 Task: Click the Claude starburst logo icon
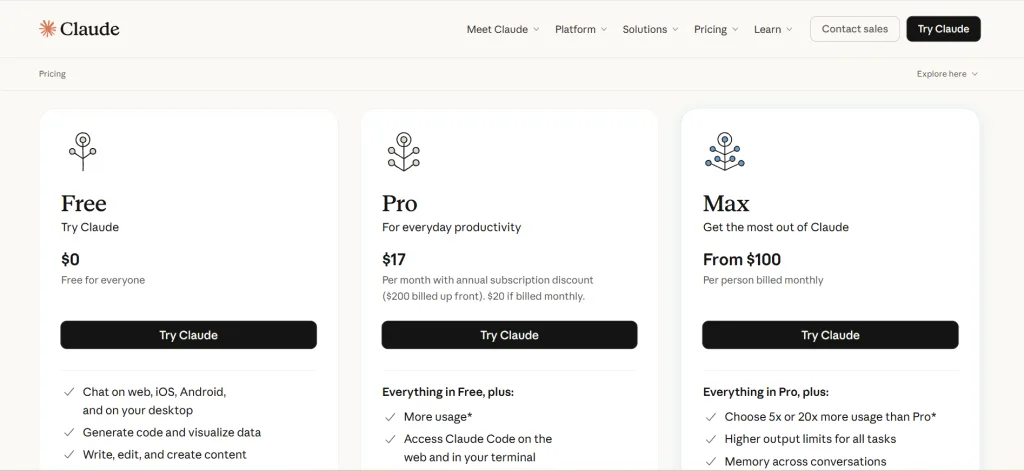[x=47, y=29]
